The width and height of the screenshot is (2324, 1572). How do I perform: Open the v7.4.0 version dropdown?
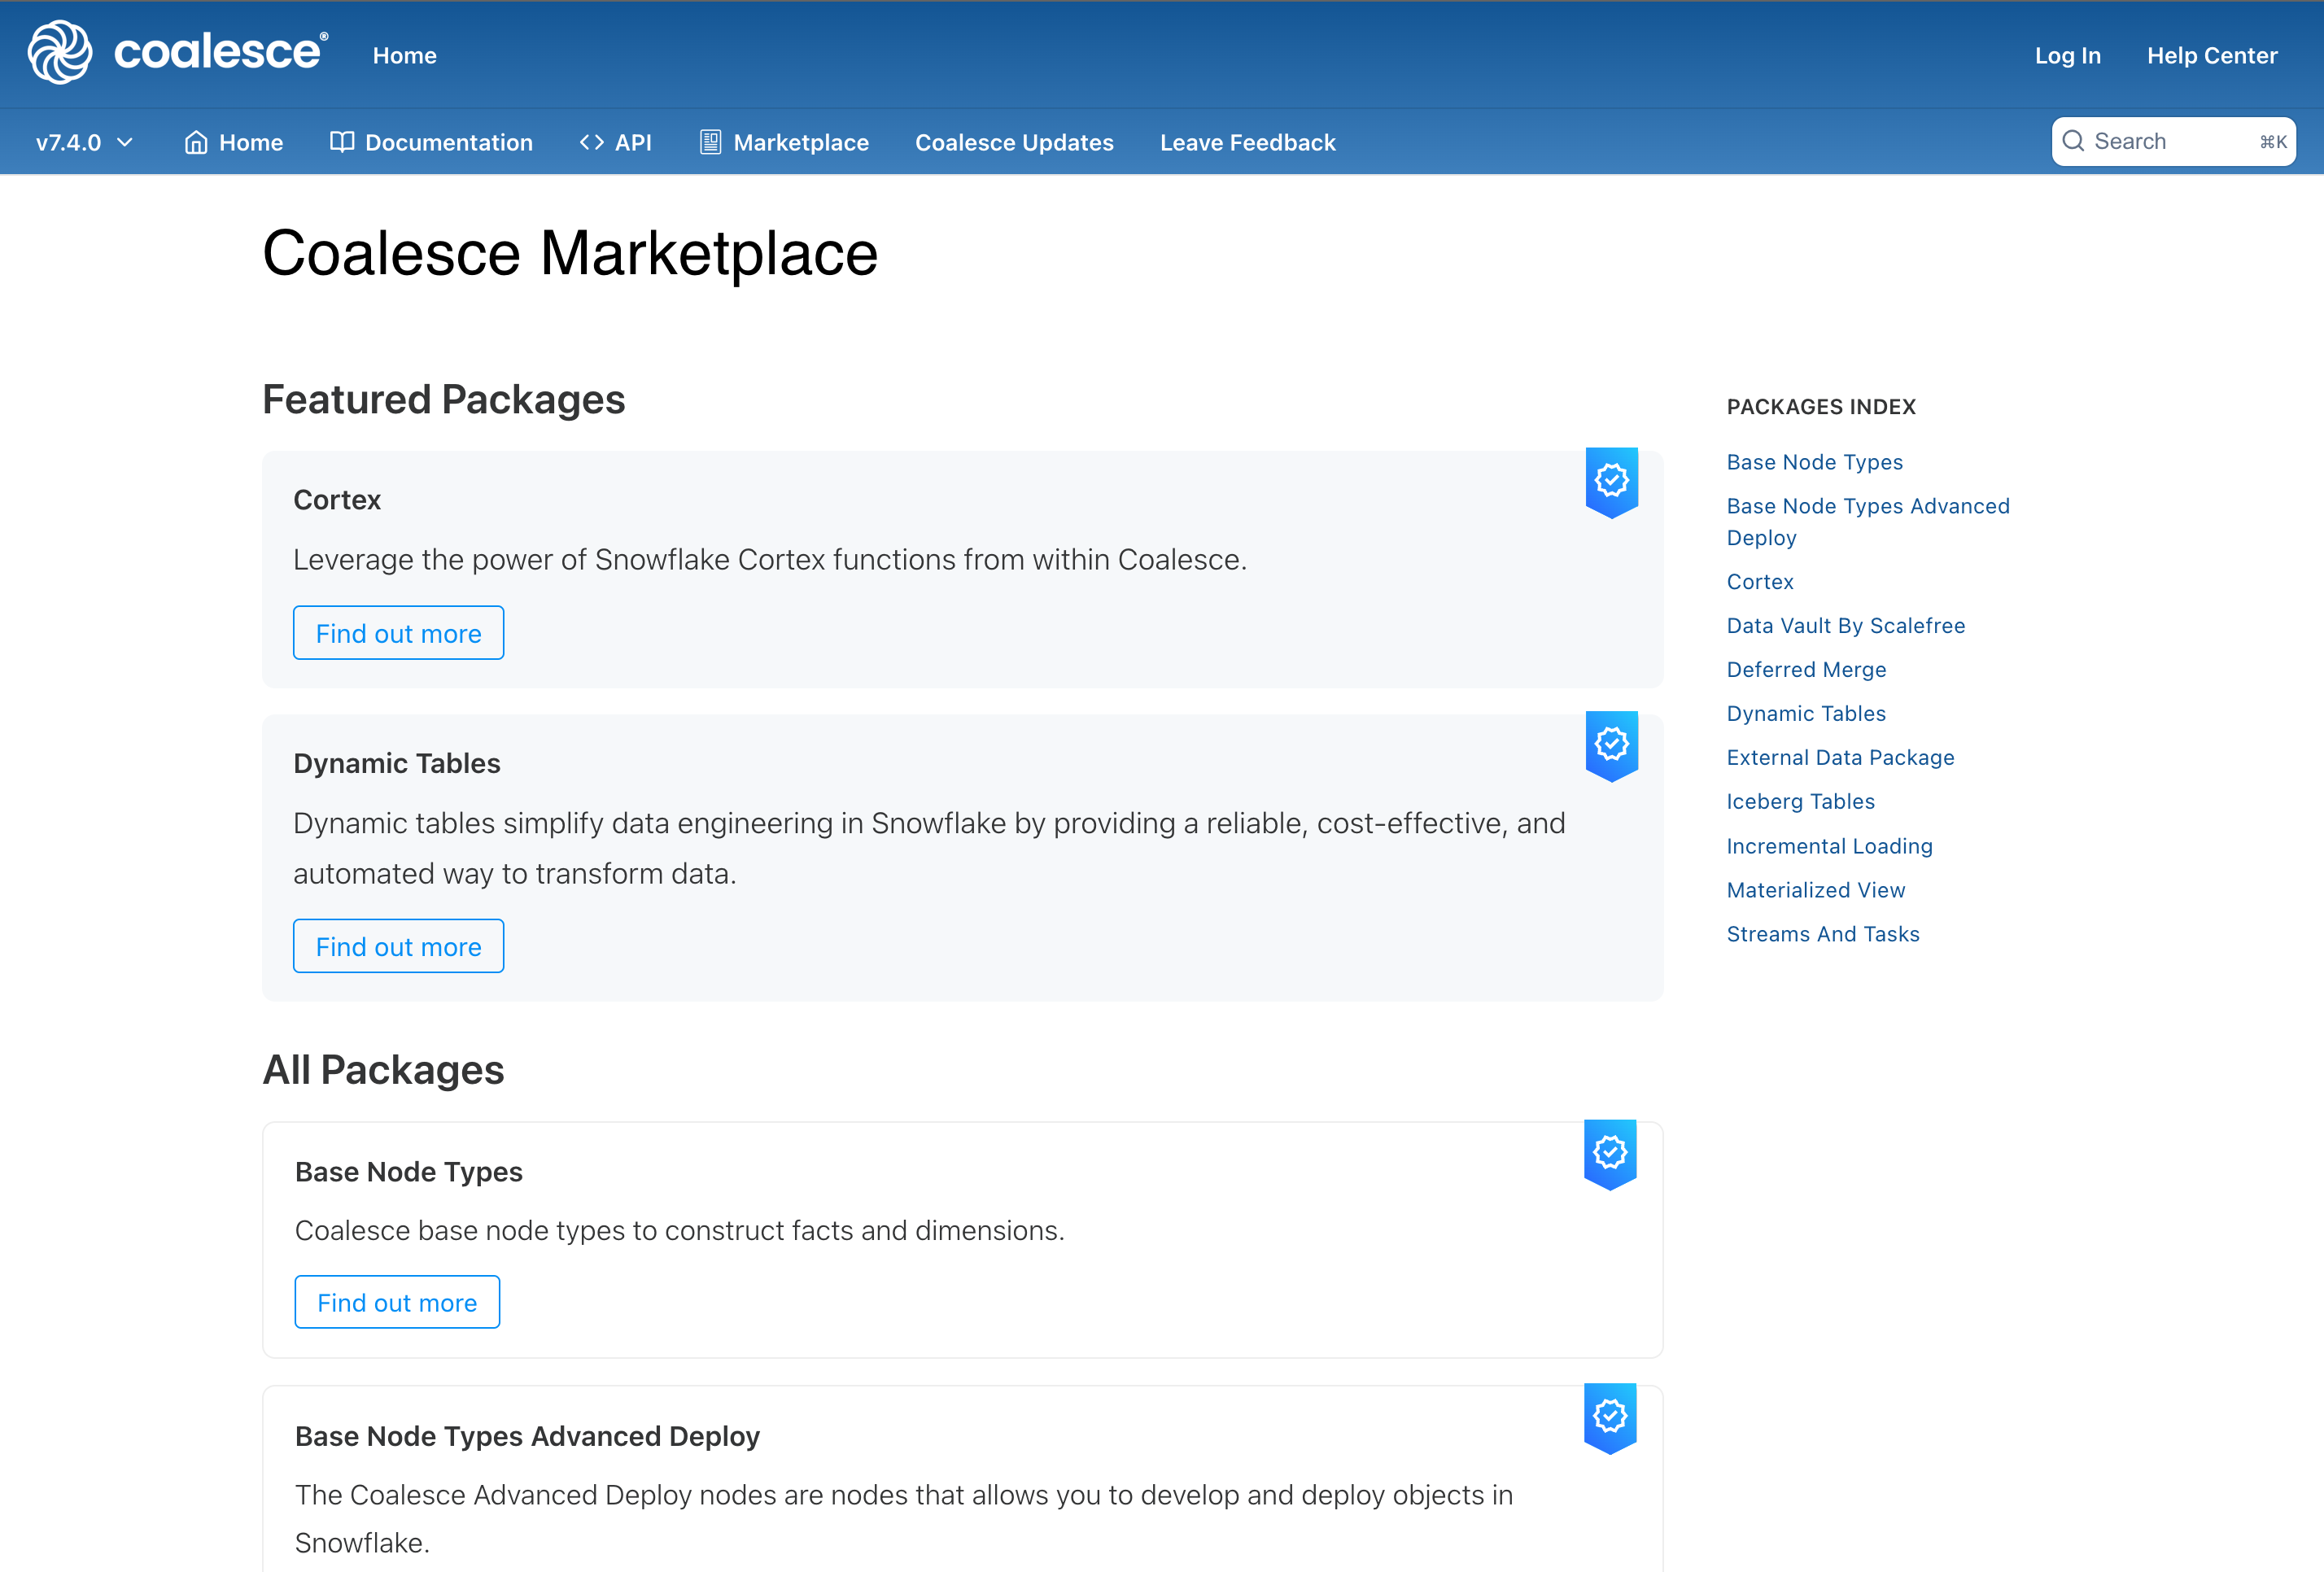click(x=84, y=142)
